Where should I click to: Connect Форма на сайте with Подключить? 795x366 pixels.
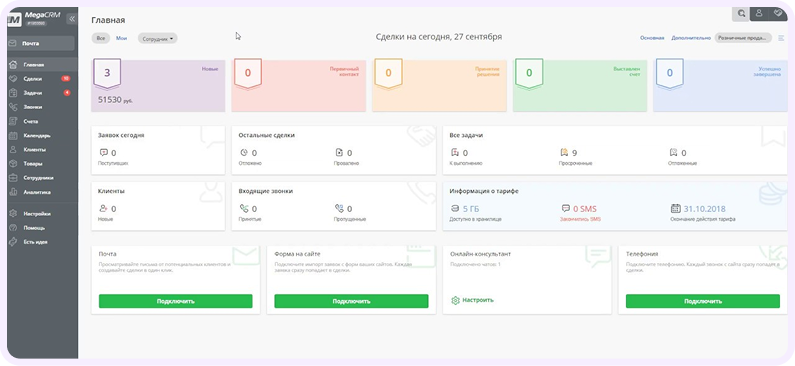click(x=351, y=301)
